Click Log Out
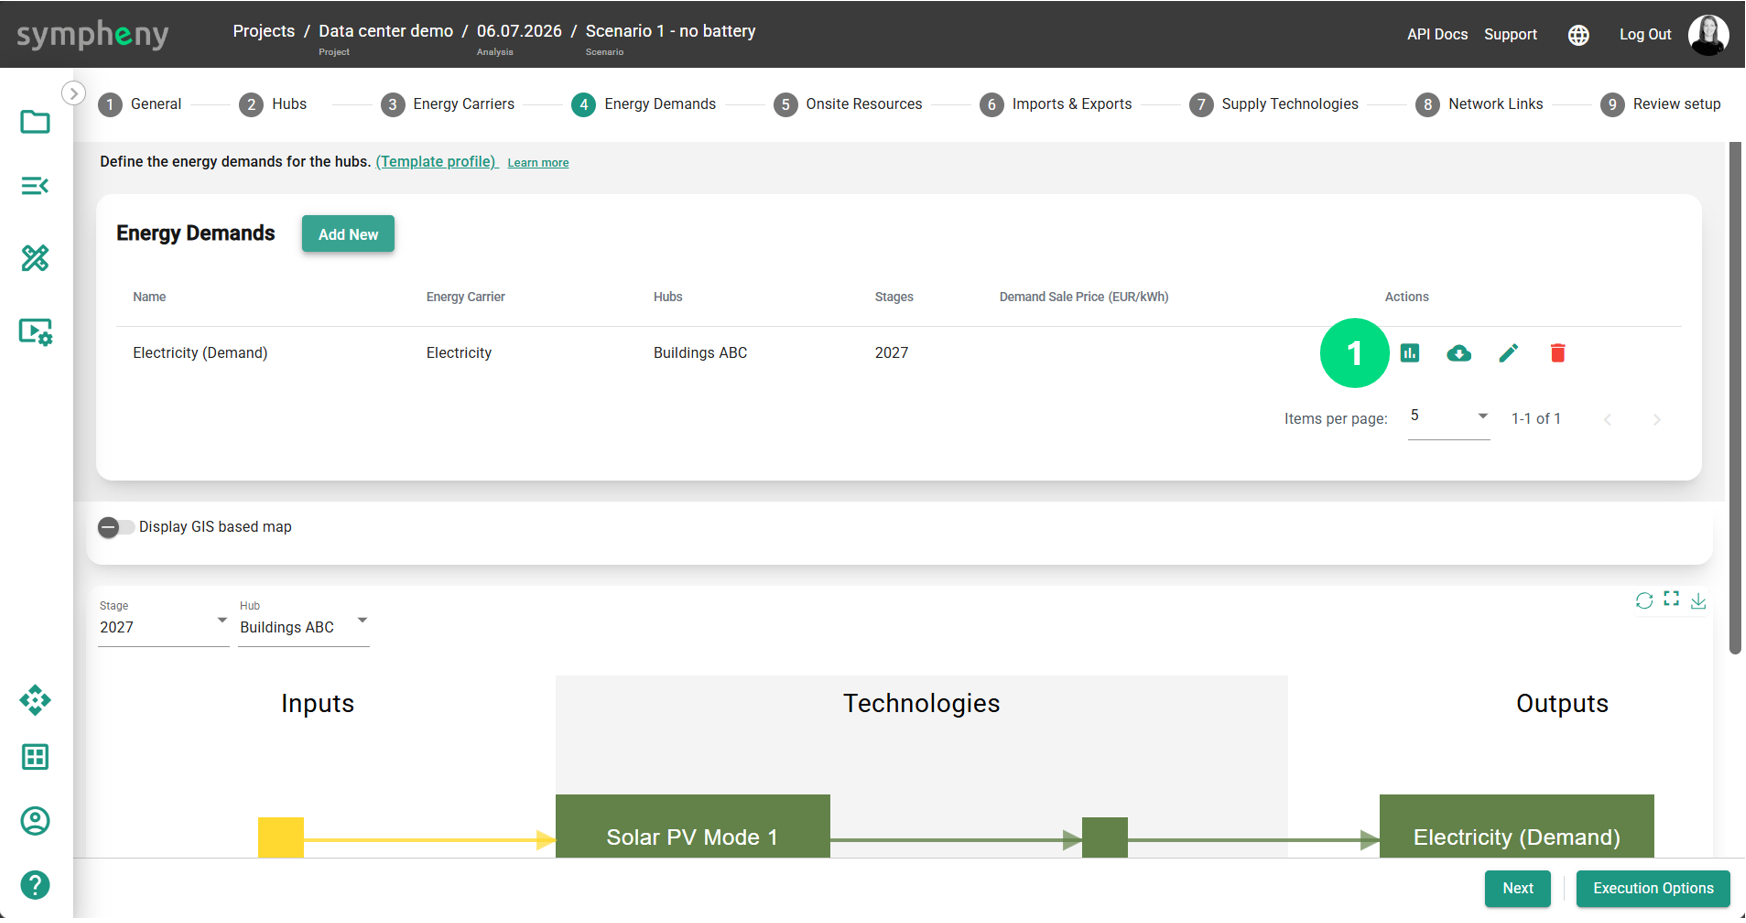The width and height of the screenshot is (1746, 923). coord(1645,35)
